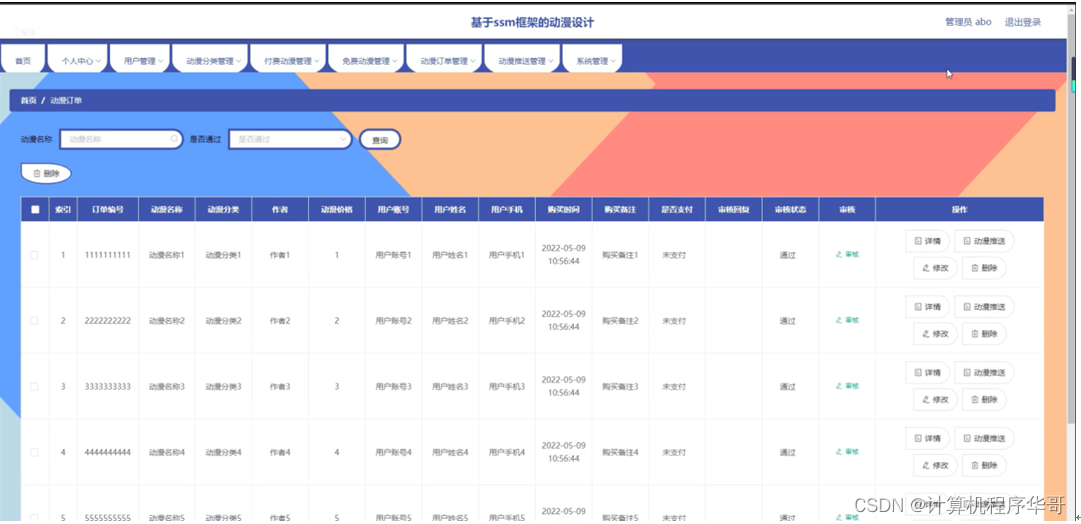Click cell 动漫名称1

[x=167, y=255]
